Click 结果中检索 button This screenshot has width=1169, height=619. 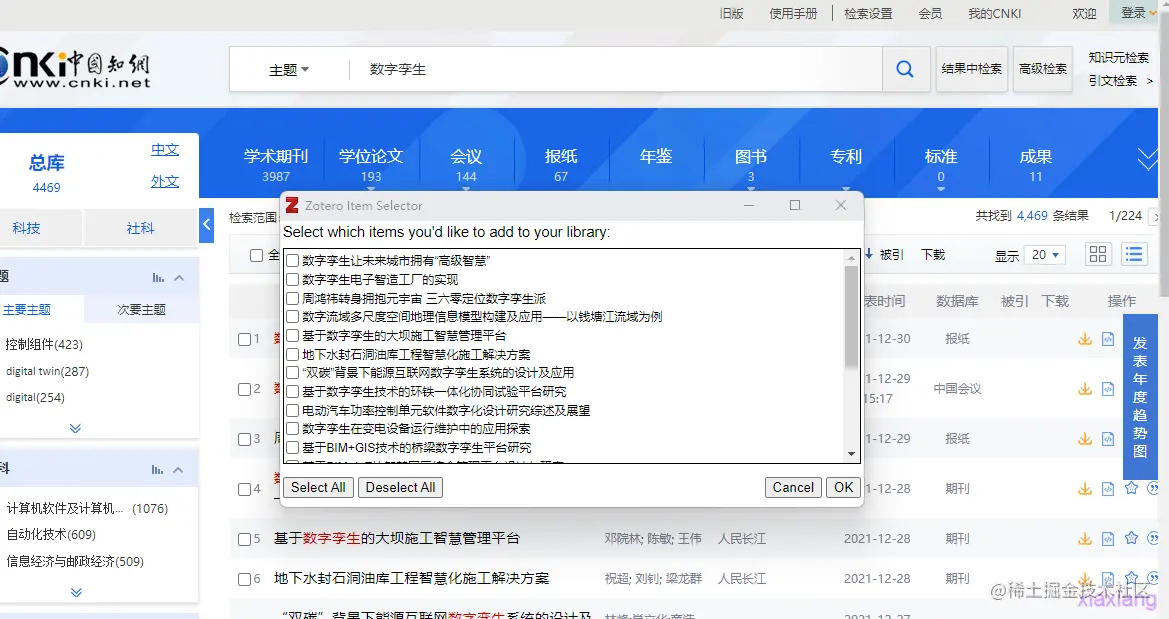[x=971, y=69]
